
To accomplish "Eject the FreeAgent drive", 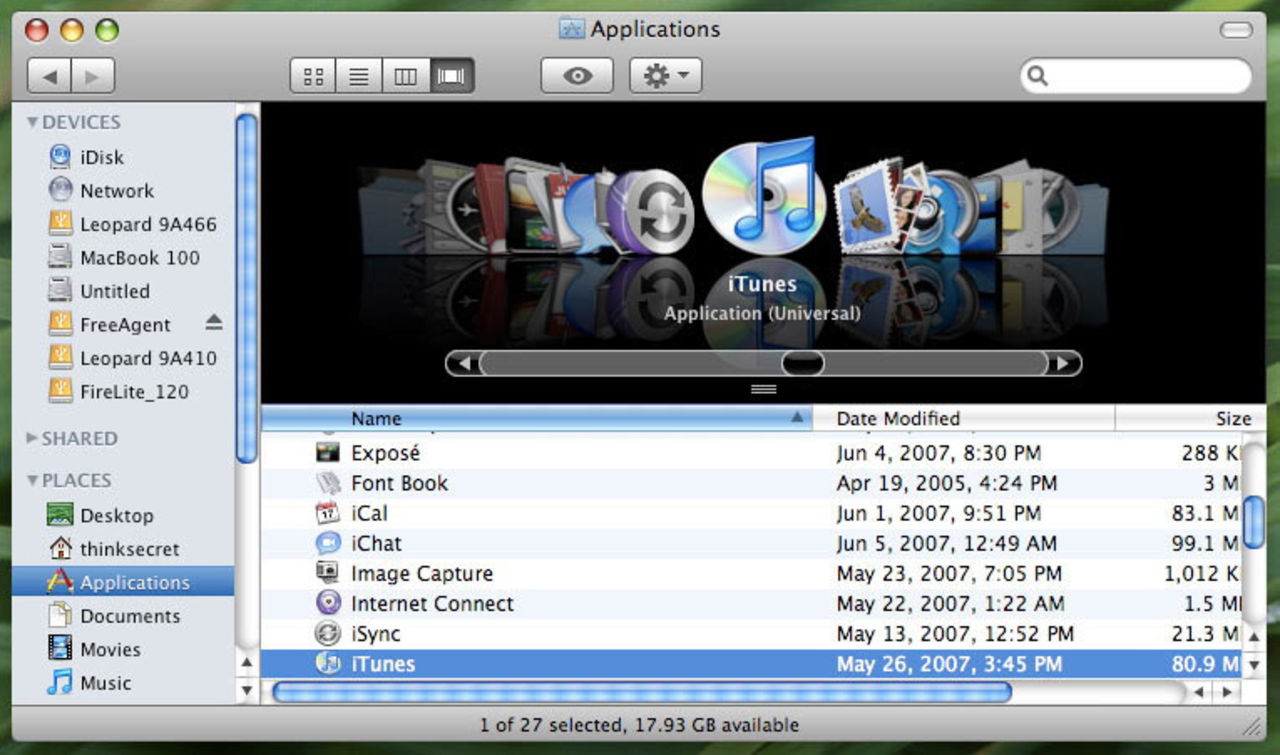I will point(214,322).
